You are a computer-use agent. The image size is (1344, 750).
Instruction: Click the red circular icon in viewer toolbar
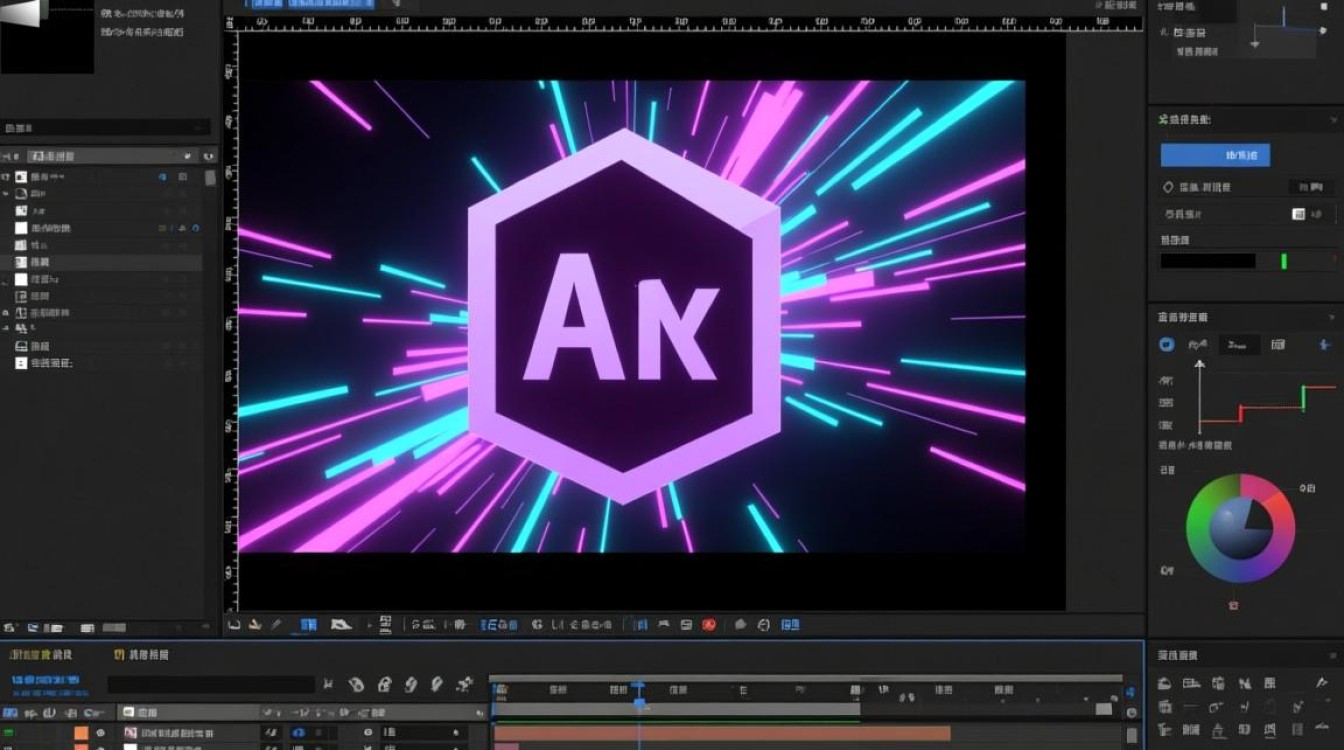[709, 625]
